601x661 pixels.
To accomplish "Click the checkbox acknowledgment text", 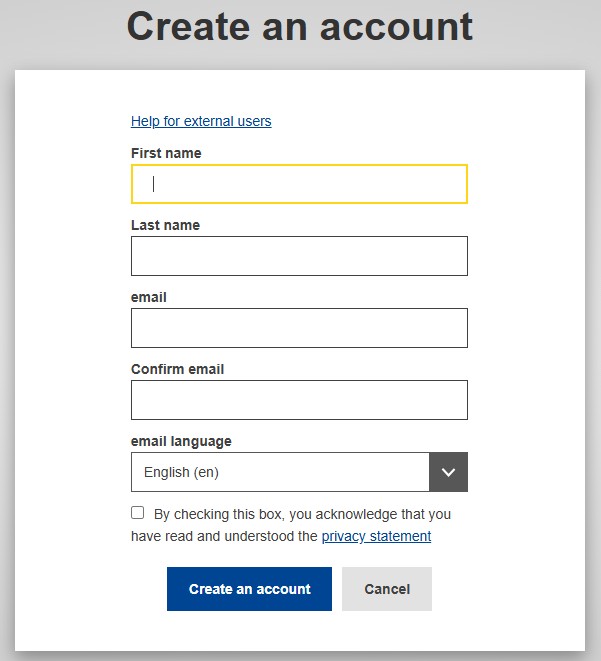I will point(302,515).
